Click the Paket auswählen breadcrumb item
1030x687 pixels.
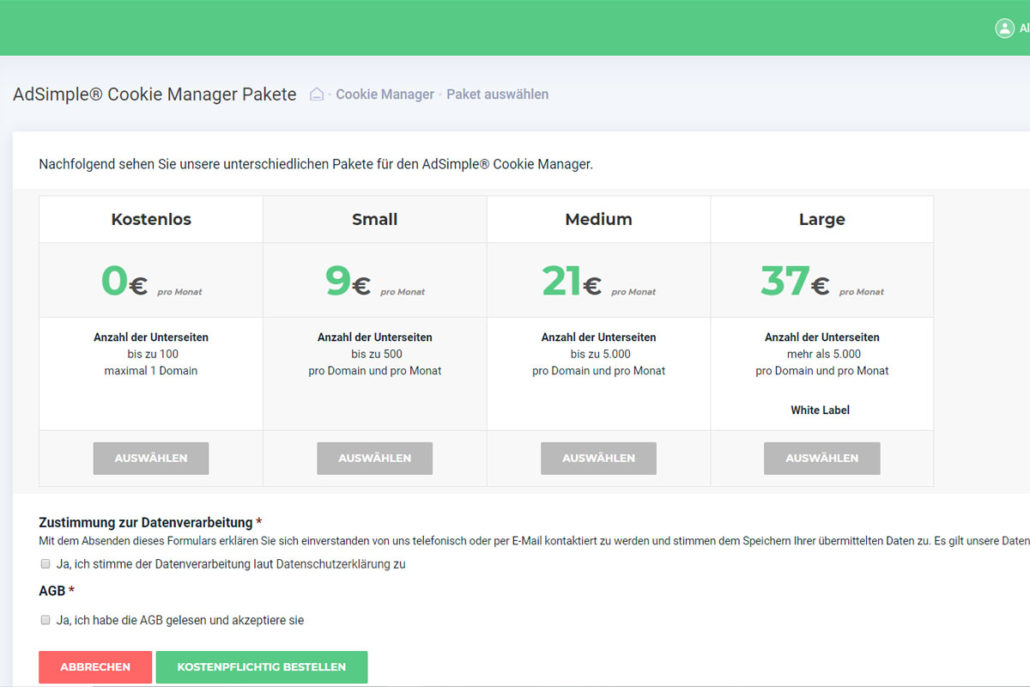pyautogui.click(x=497, y=95)
